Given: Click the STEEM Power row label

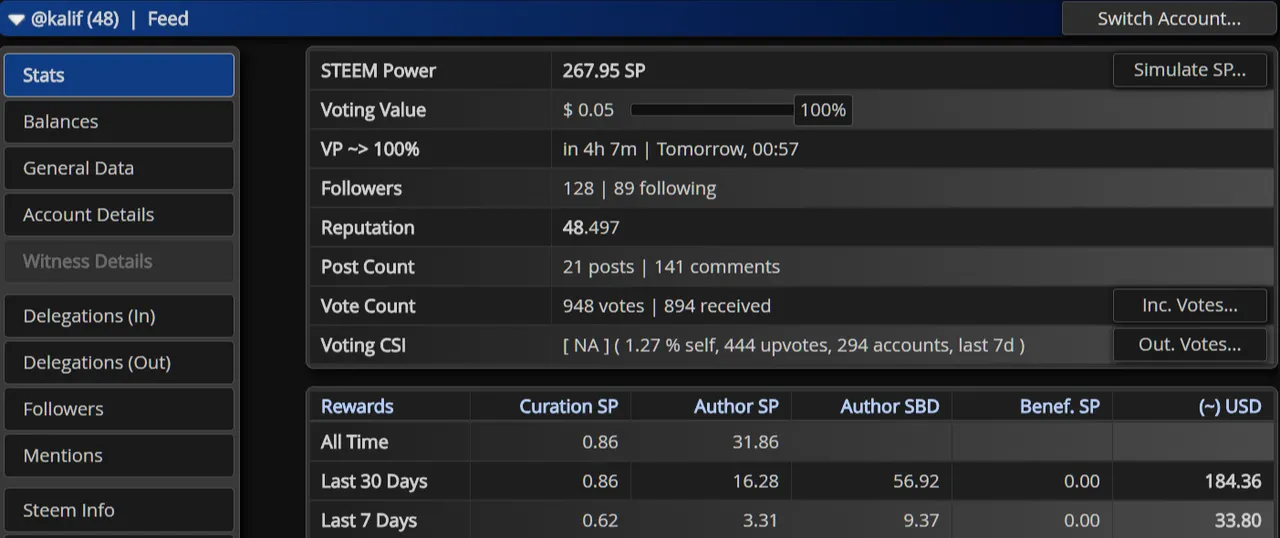Looking at the screenshot, I should click(378, 71).
